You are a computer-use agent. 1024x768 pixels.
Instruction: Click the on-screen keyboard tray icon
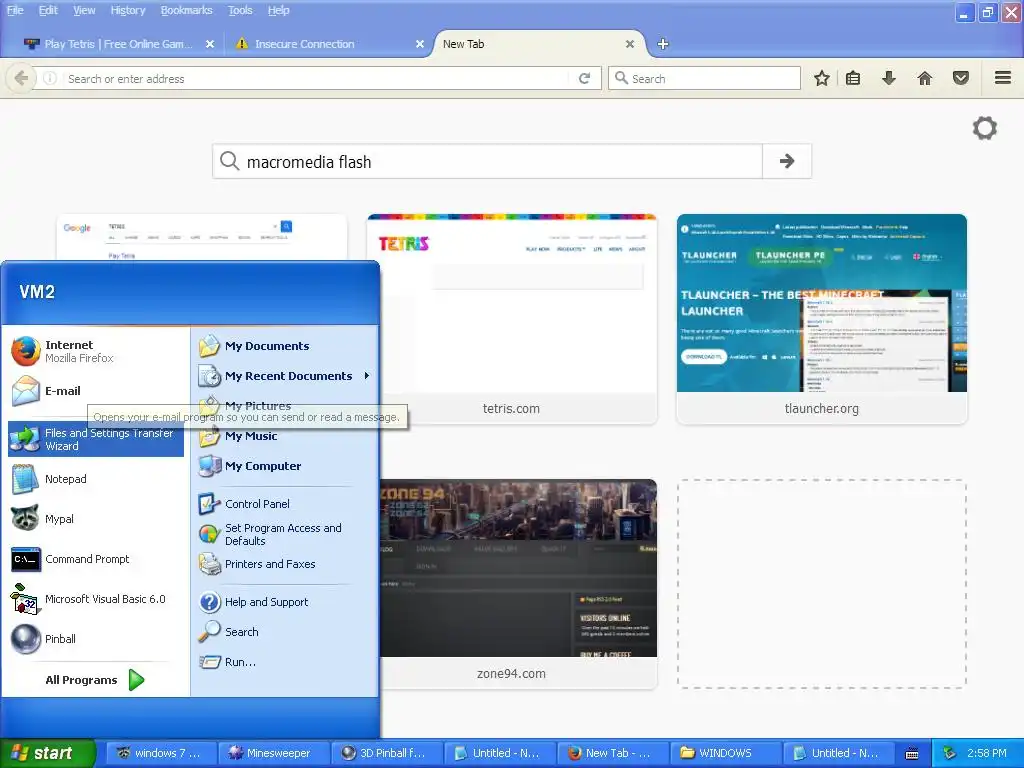click(x=912, y=754)
